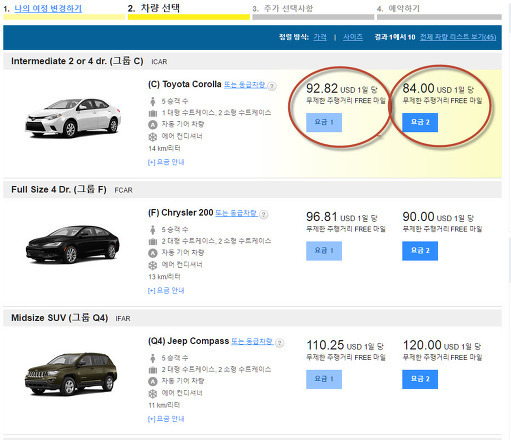The width and height of the screenshot is (511, 440).
Task: Click the 'ICAR' class code
Action: [x=159, y=62]
